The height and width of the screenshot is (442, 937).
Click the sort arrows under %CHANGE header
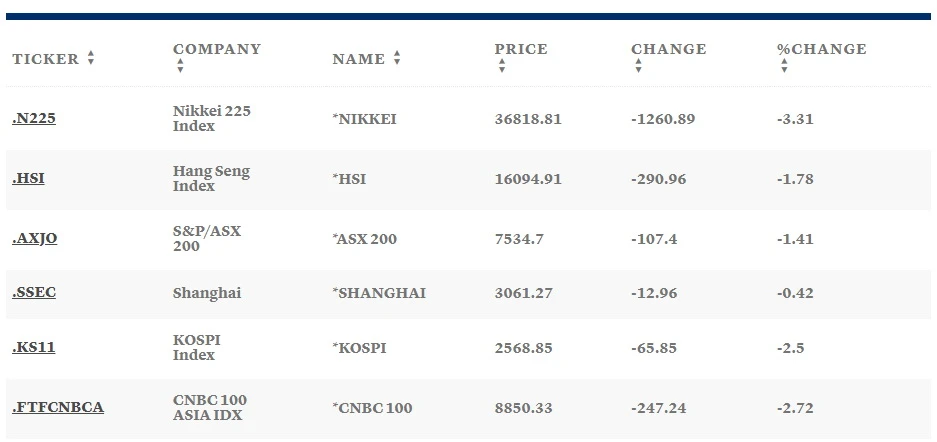coord(784,67)
